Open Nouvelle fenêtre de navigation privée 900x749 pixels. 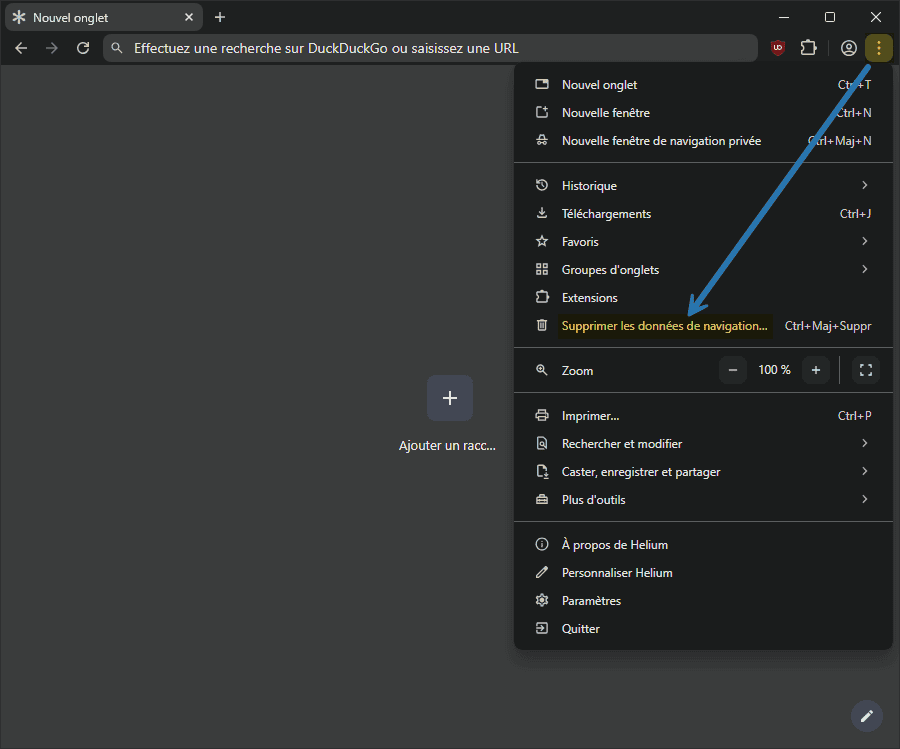click(703, 141)
